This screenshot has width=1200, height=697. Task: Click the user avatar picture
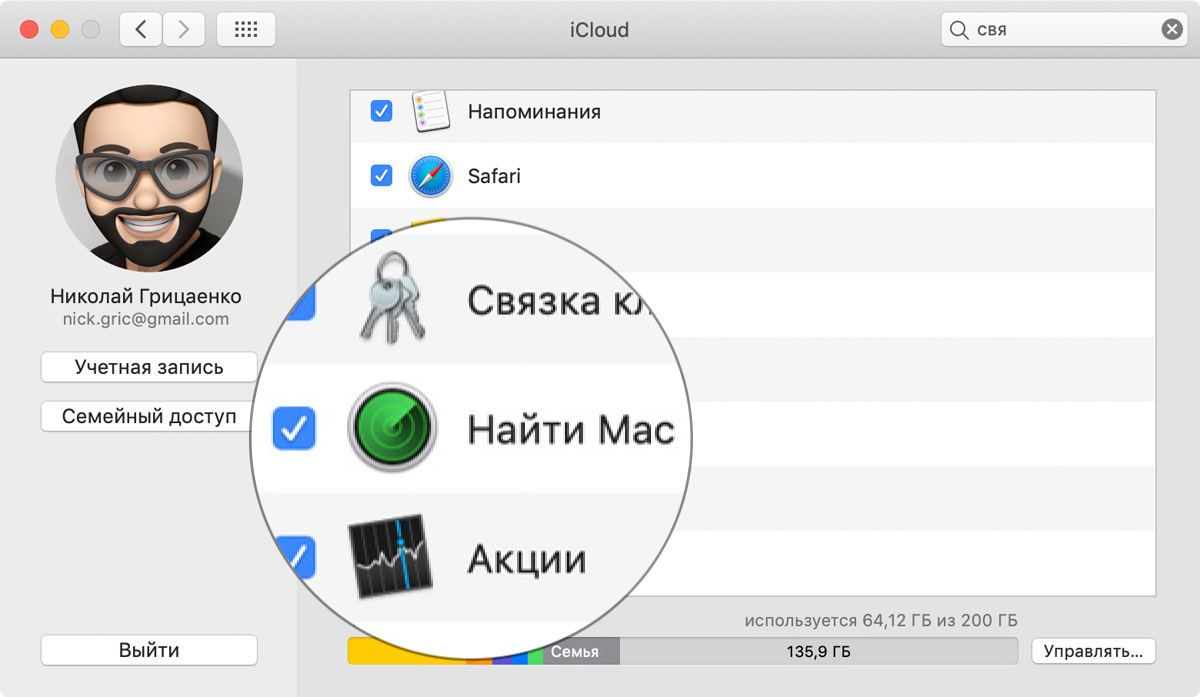149,177
